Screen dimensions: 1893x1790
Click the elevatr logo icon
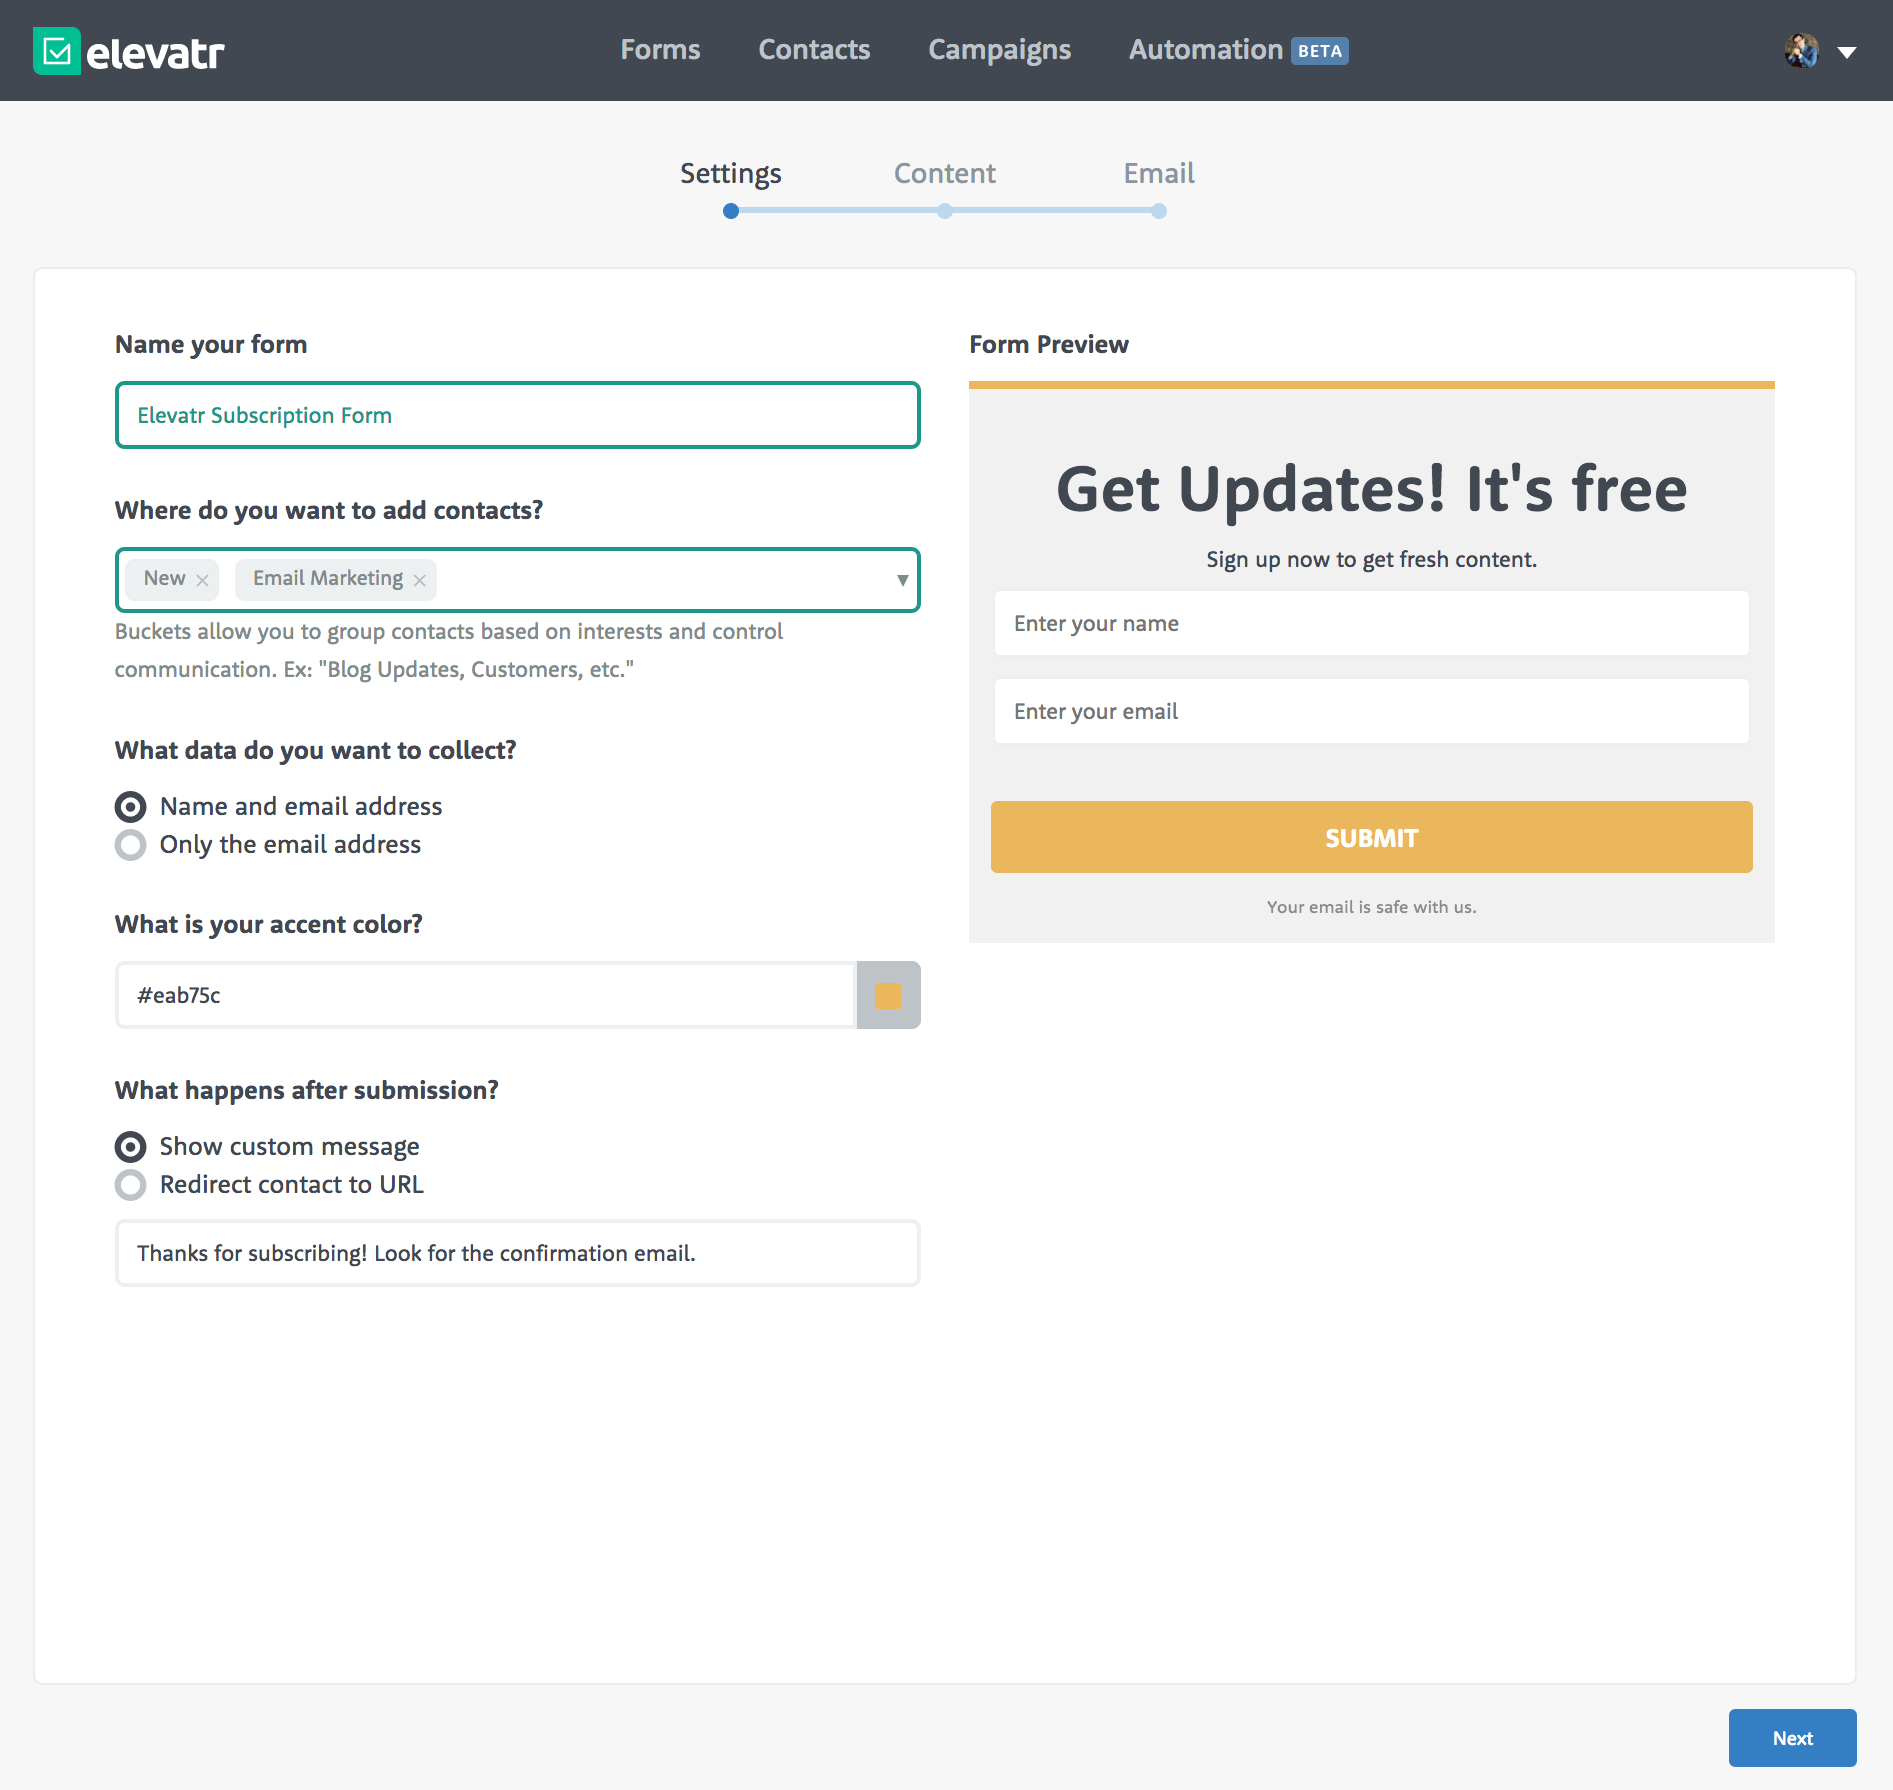[x=55, y=50]
